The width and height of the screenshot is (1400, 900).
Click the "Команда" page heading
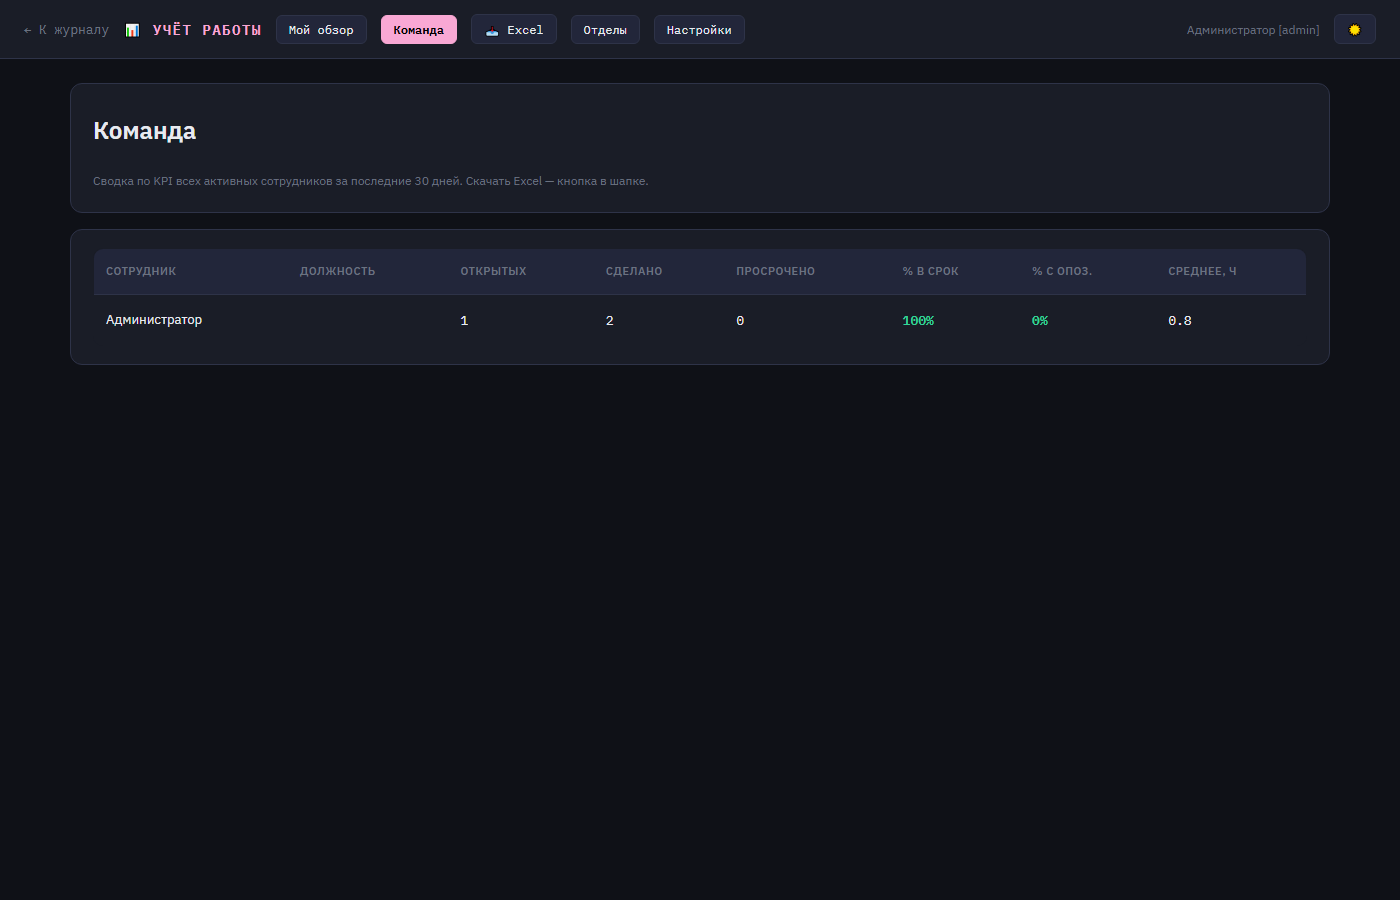145,131
